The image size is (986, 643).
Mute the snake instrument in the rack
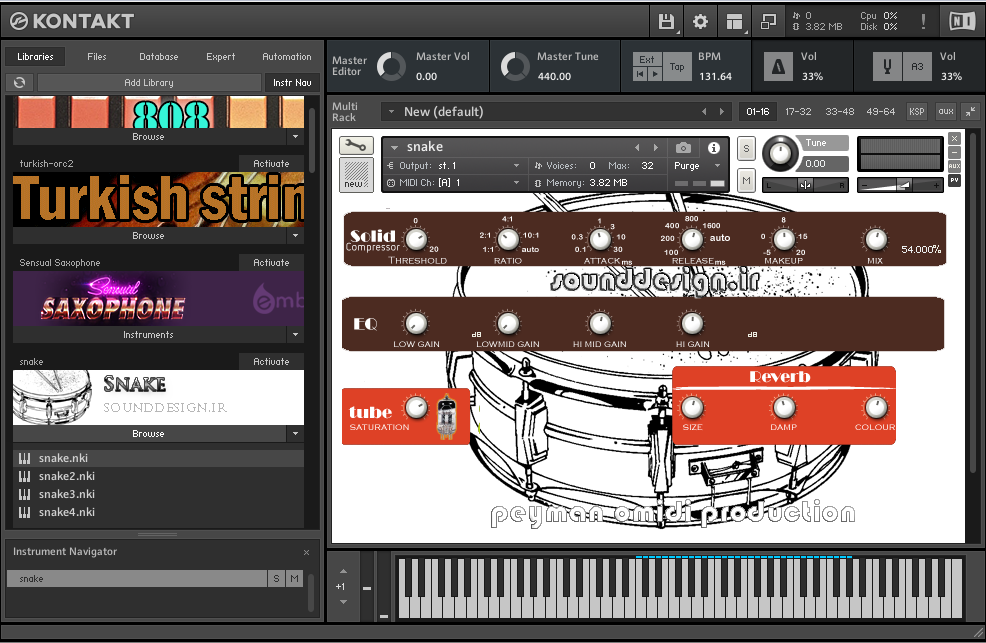[x=746, y=181]
